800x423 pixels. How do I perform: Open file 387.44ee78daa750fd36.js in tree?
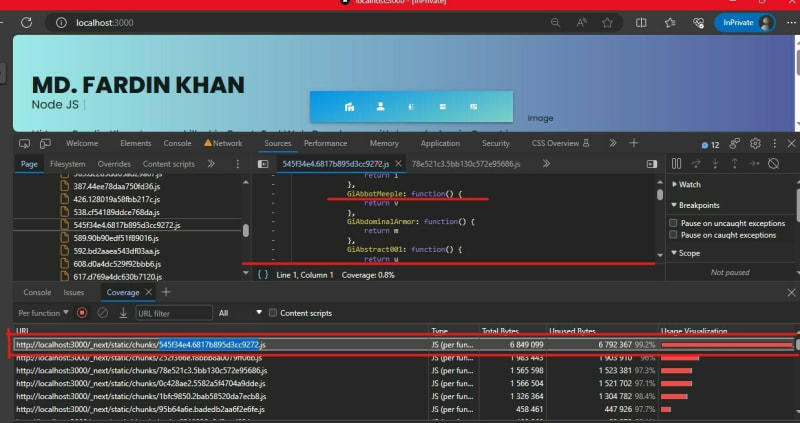[116, 186]
